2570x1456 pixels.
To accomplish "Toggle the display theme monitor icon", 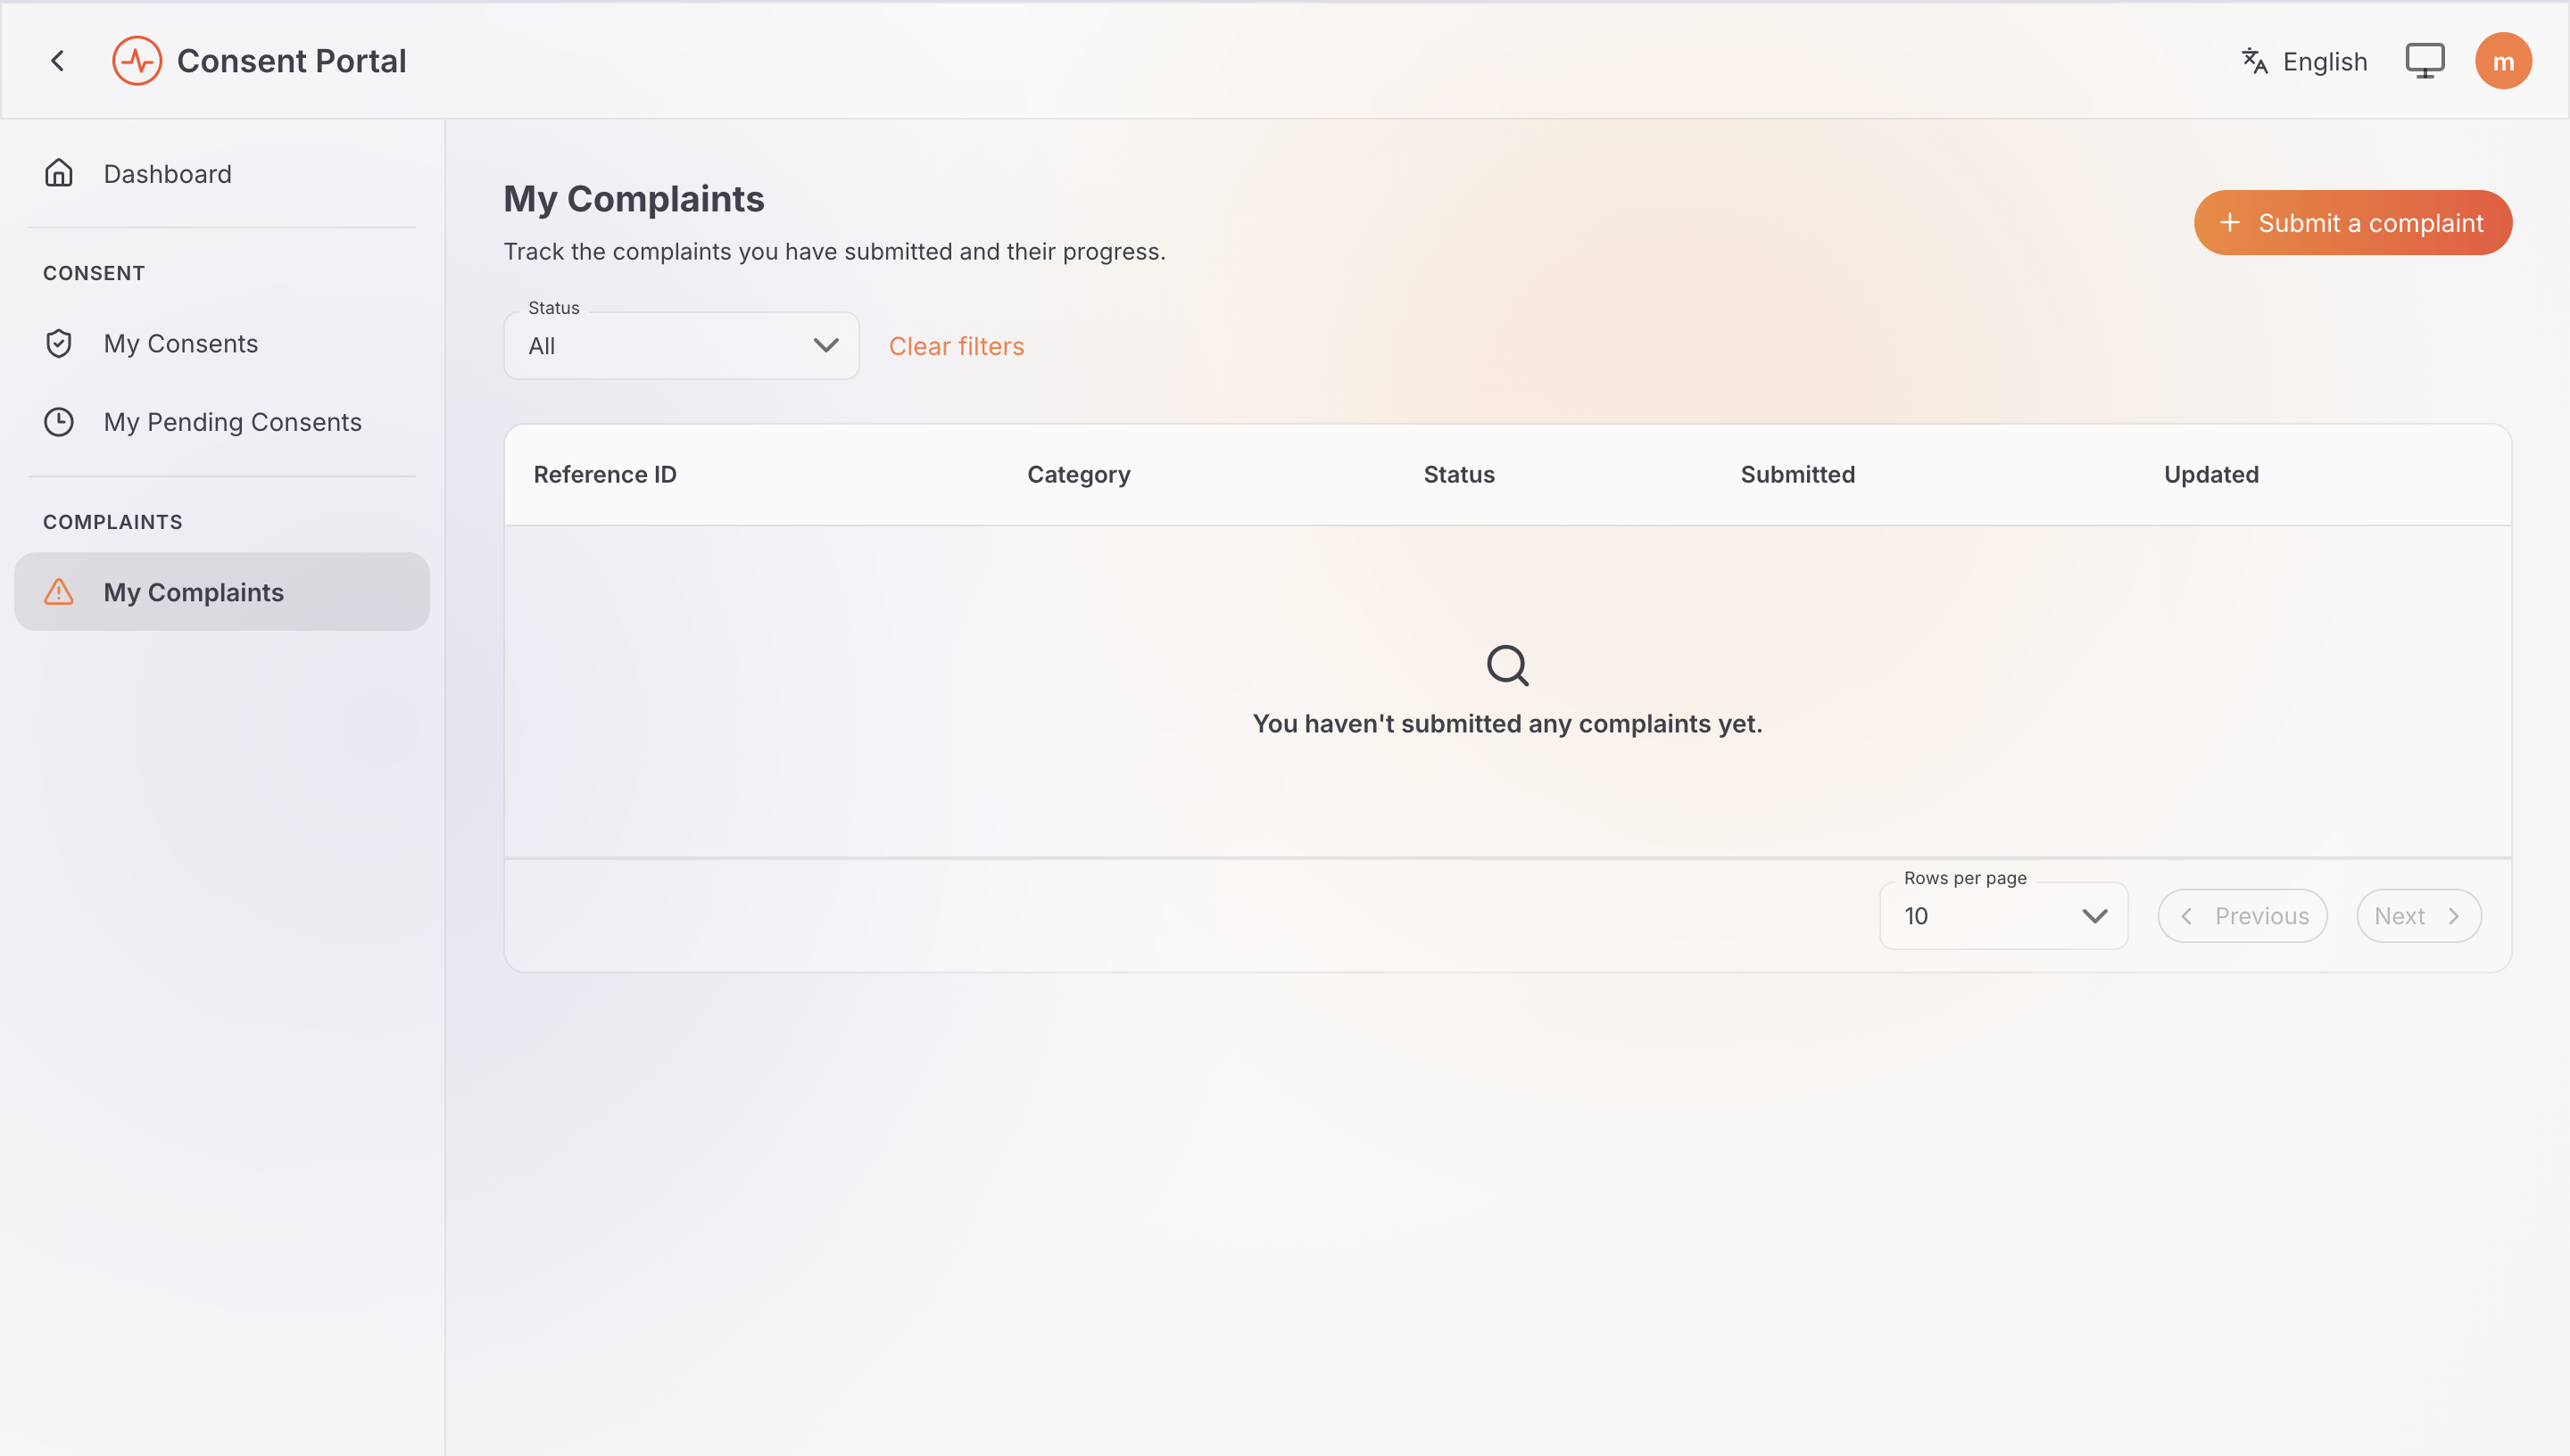I will [2424, 61].
